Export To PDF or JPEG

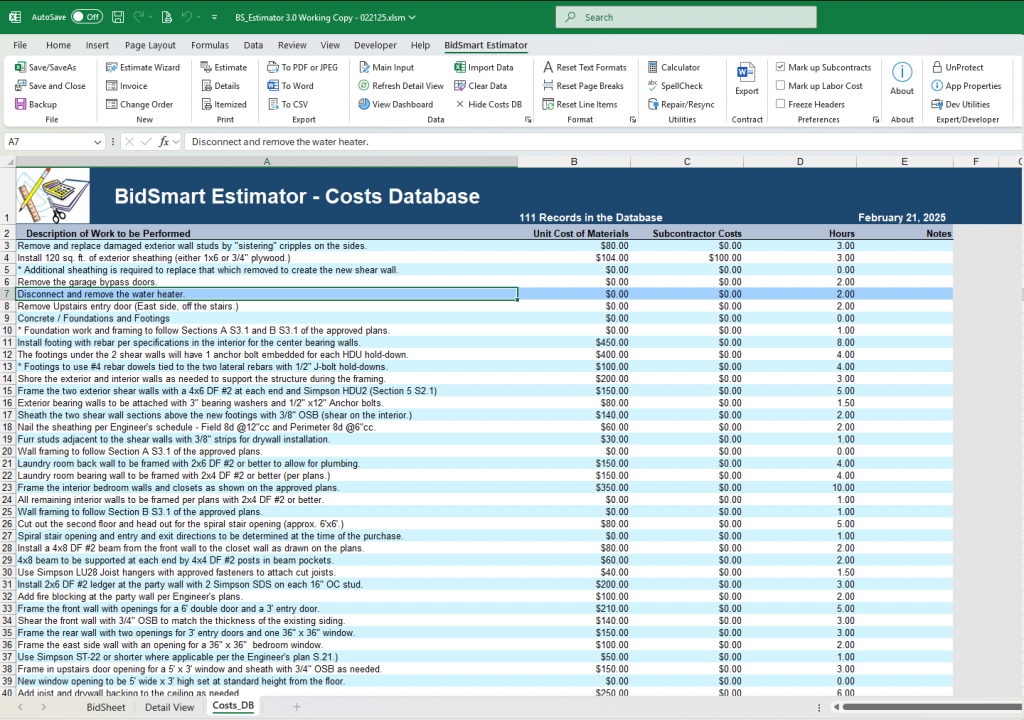(x=302, y=67)
